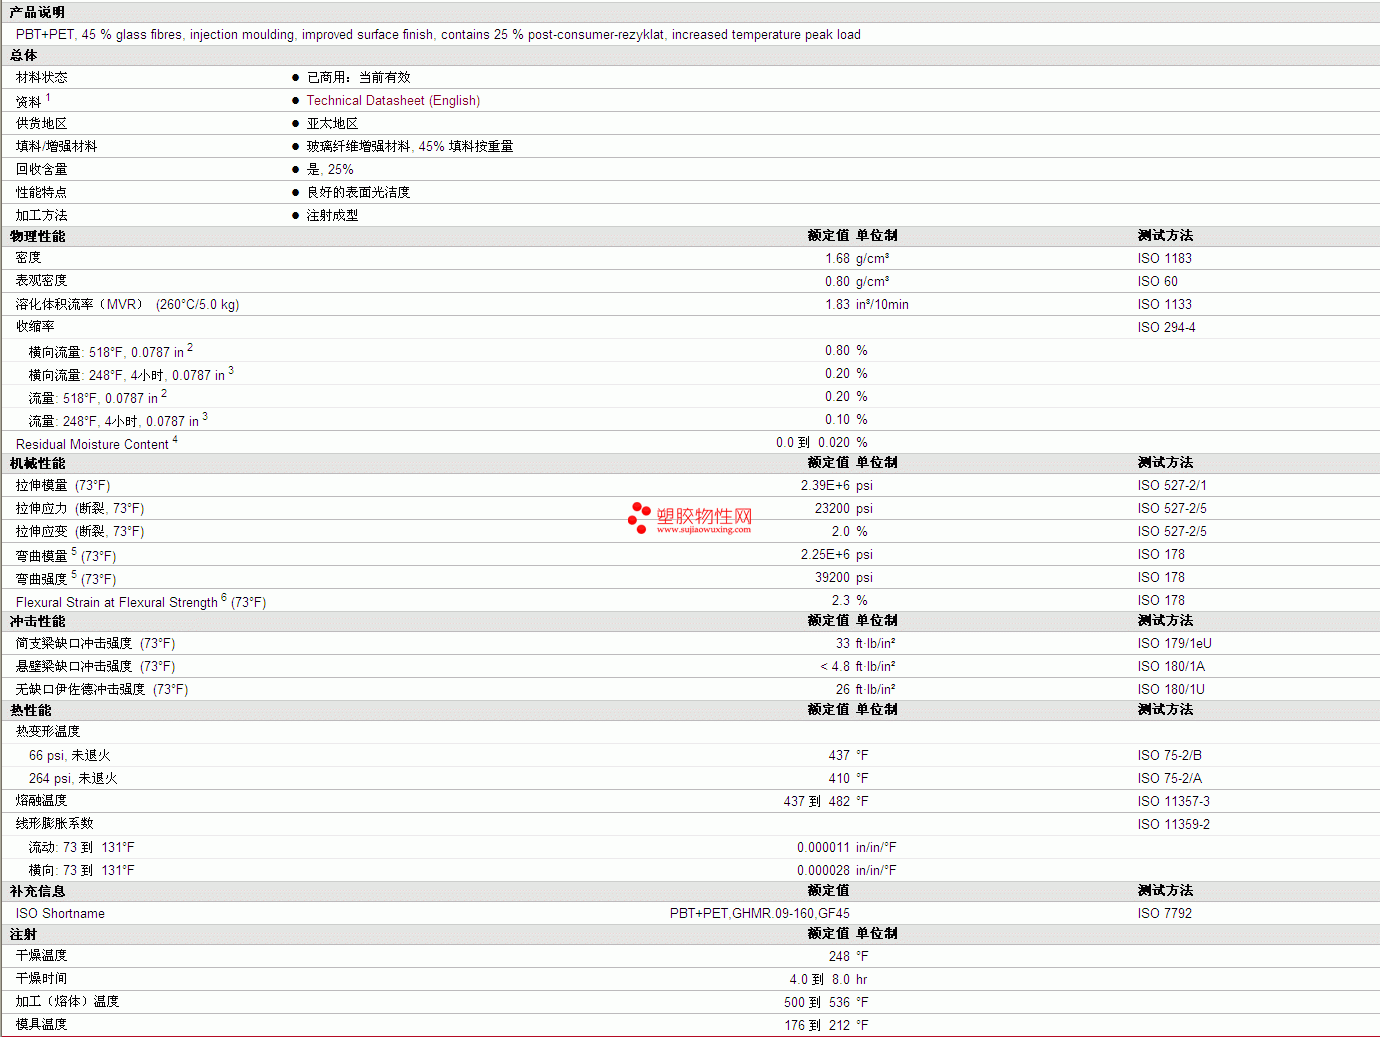Click the '0.0 到 0.020' moisture value
The width and height of the screenshot is (1380, 1037).
click(x=813, y=443)
